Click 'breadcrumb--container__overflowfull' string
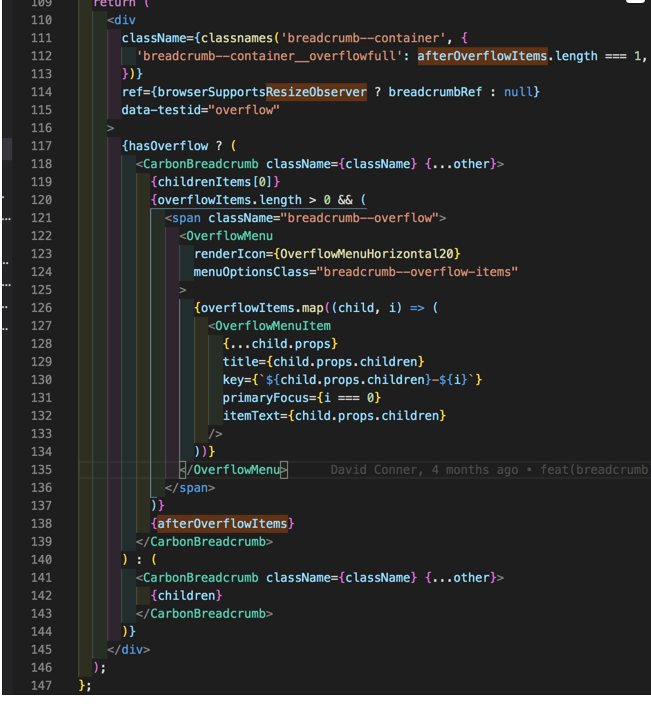This screenshot has height=713, width=651. (270, 56)
